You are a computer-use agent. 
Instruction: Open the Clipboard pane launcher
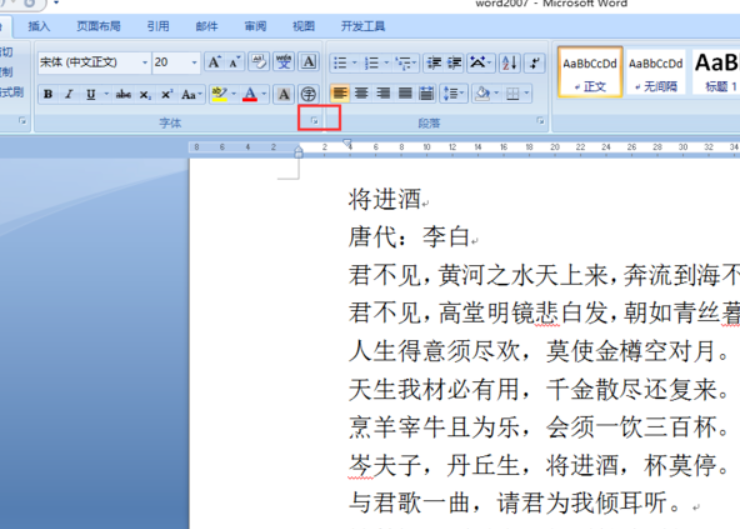click(22, 121)
